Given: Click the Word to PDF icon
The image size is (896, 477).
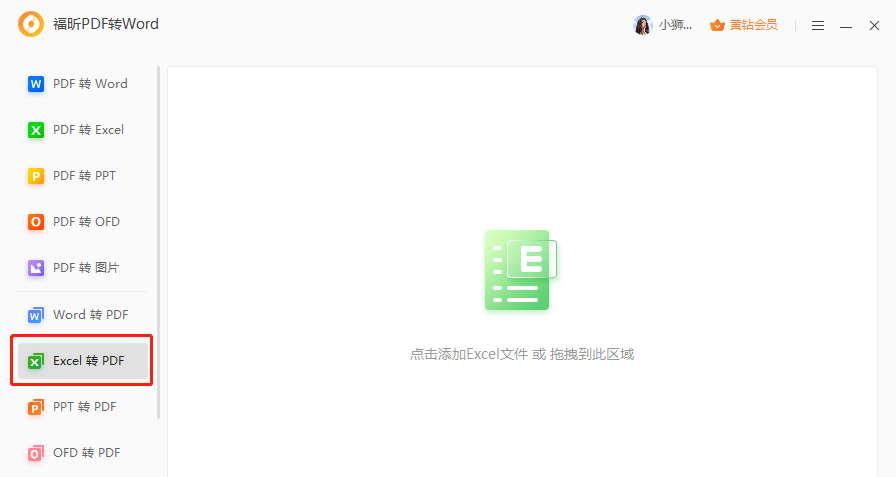Looking at the screenshot, I should 35,315.
